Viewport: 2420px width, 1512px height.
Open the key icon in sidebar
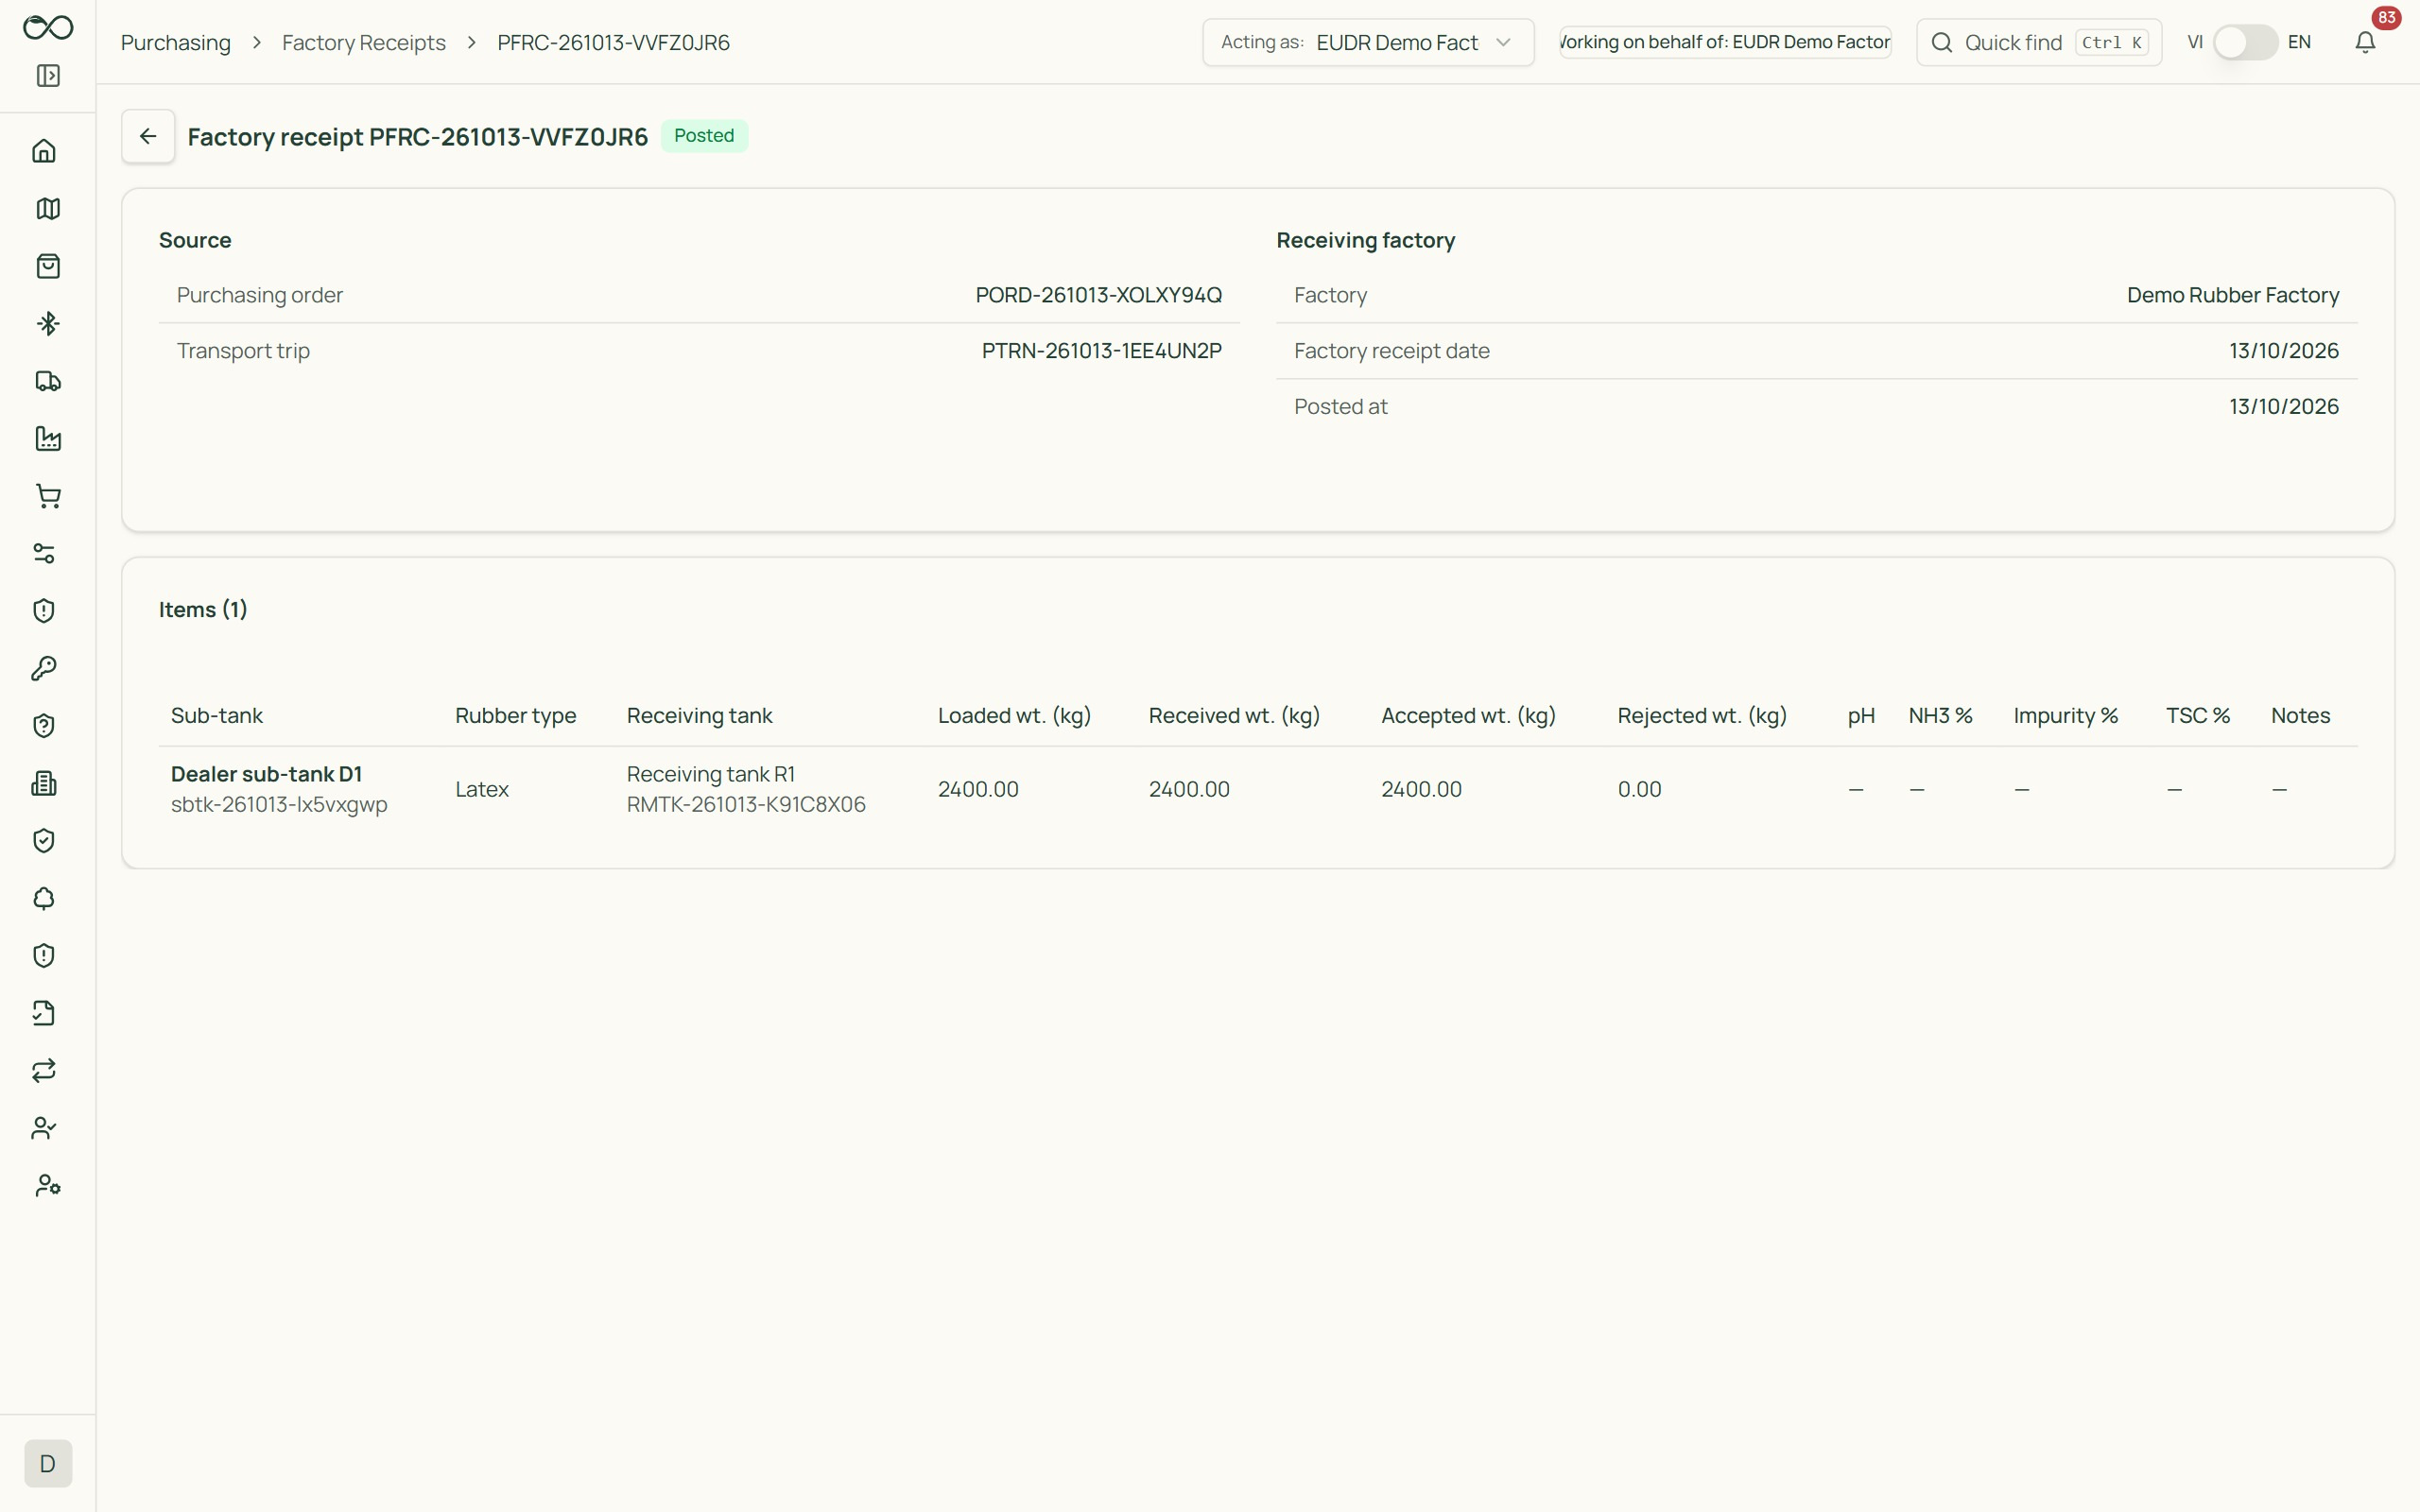click(44, 669)
